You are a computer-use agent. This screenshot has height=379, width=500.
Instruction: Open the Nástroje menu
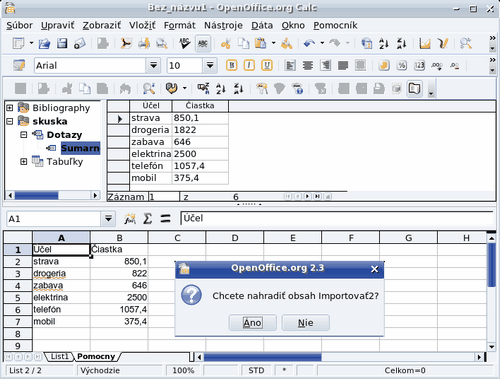click(x=223, y=25)
